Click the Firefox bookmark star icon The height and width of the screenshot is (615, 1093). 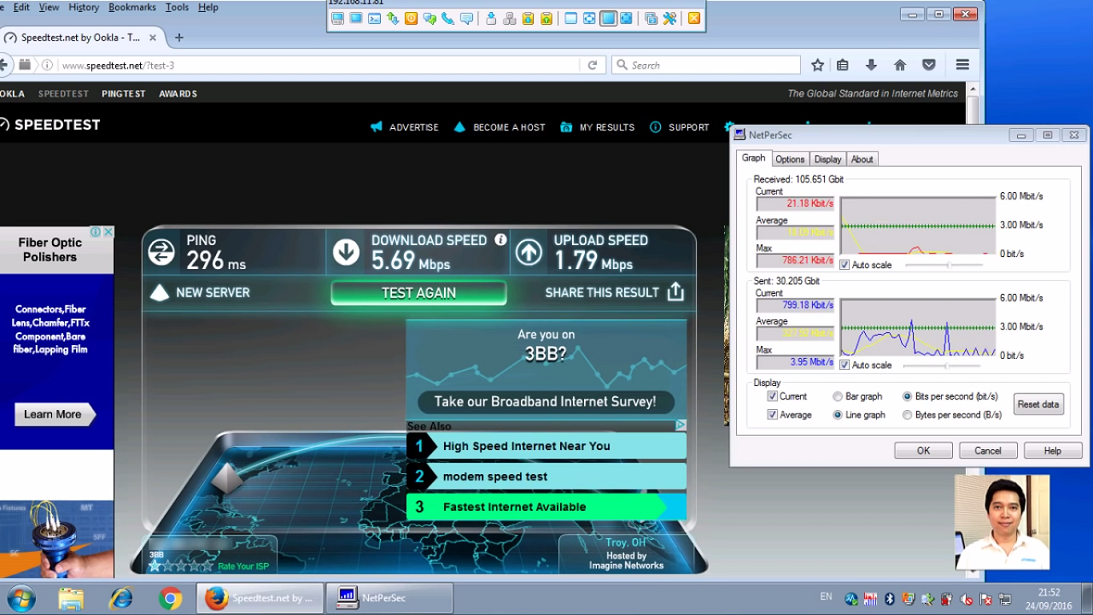(x=817, y=65)
